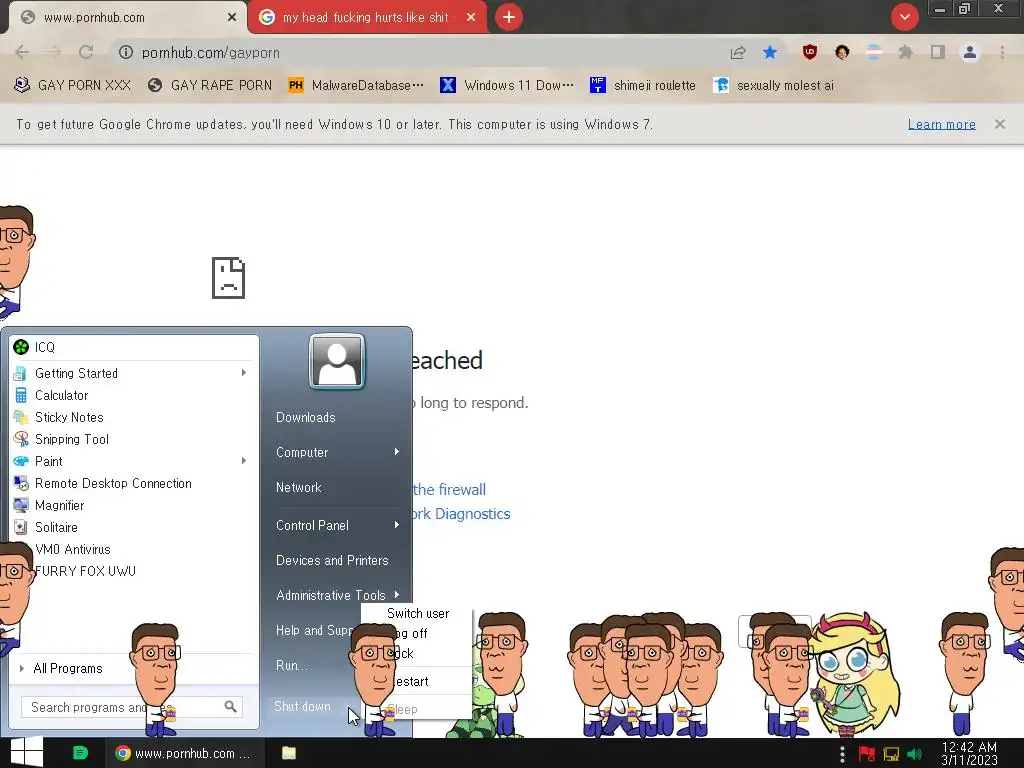This screenshot has width=1024, height=768.
Task: Open the uBlock Origin extension icon
Action: click(x=810, y=52)
